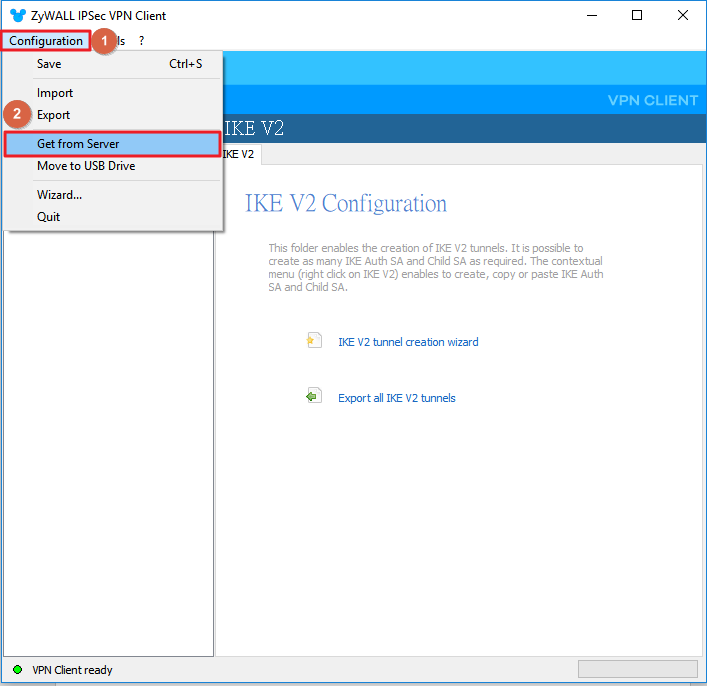Select Move to USB Drive

pyautogui.click(x=113, y=166)
